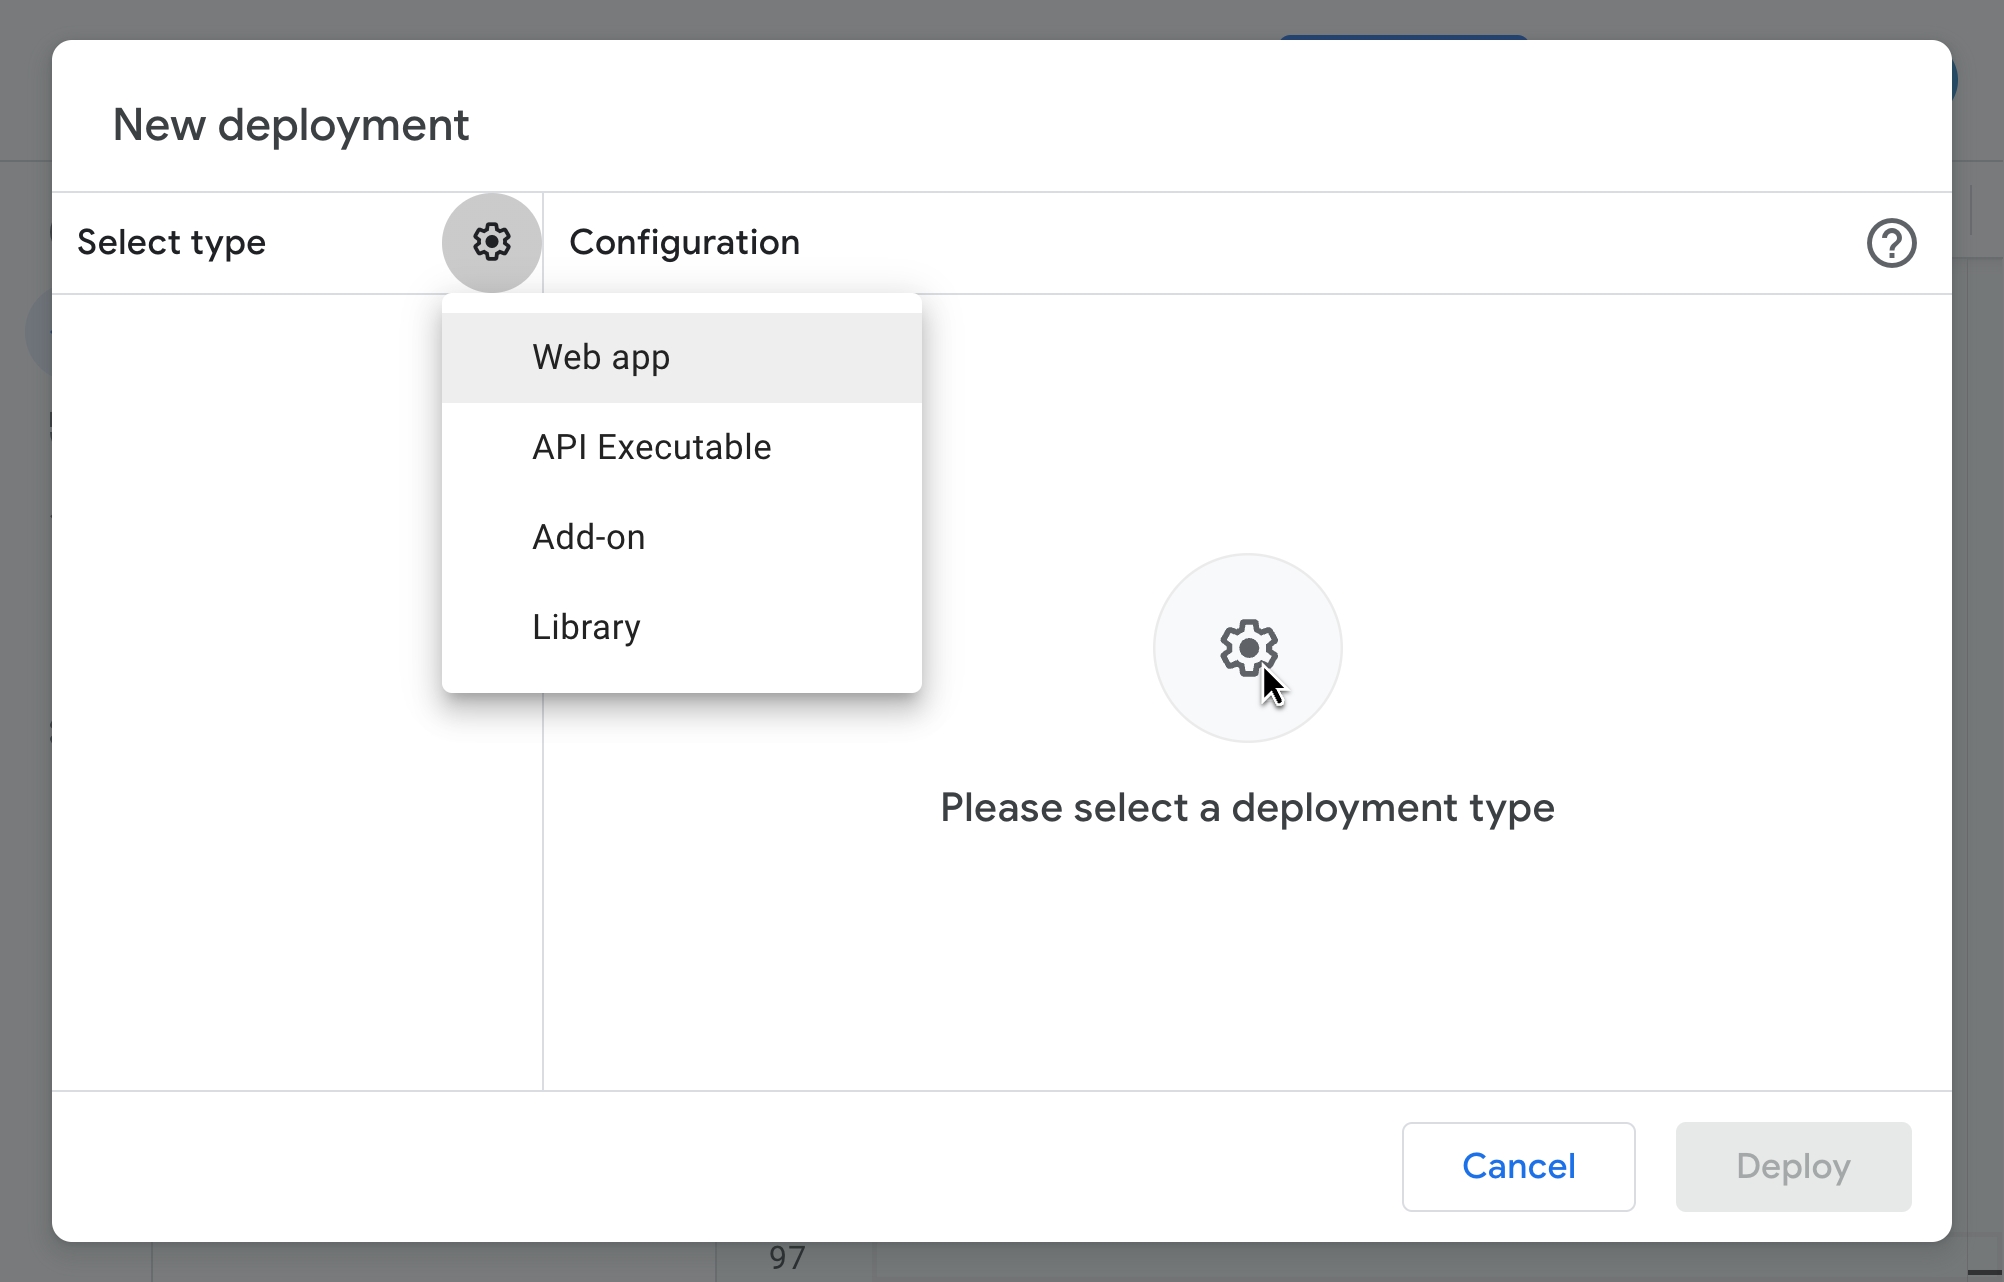
Task: Click the greyed-out Deploy button
Action: tap(1792, 1166)
